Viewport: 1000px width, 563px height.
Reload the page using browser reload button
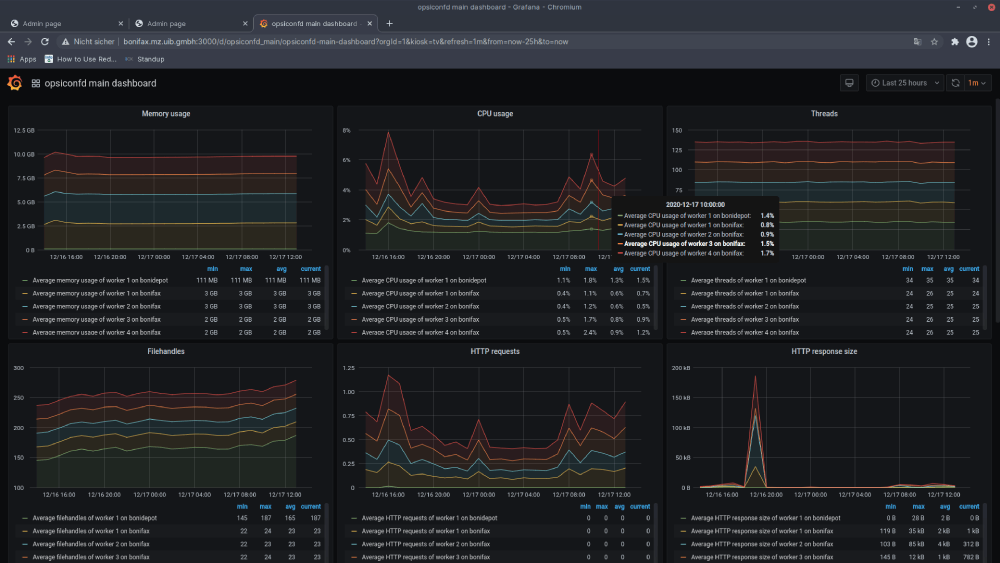point(46,41)
